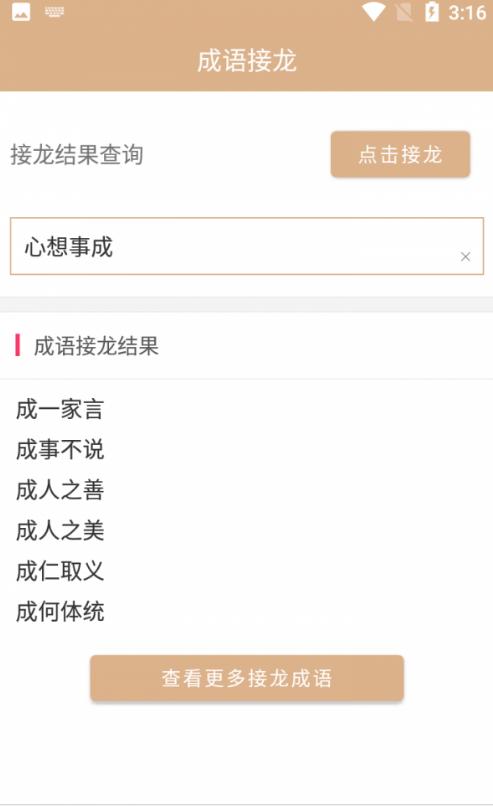Select the idiom 成人之美

[60, 531]
